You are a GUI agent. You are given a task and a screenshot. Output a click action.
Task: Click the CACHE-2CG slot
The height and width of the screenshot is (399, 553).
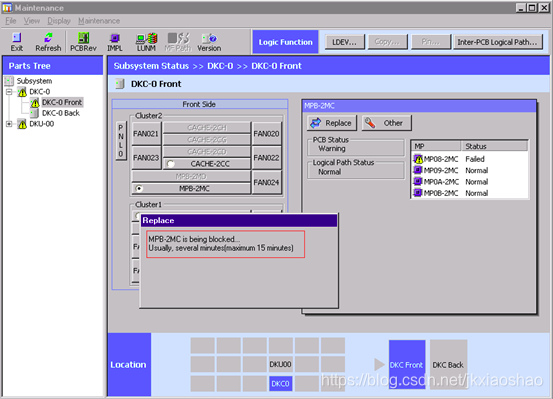(x=207, y=139)
